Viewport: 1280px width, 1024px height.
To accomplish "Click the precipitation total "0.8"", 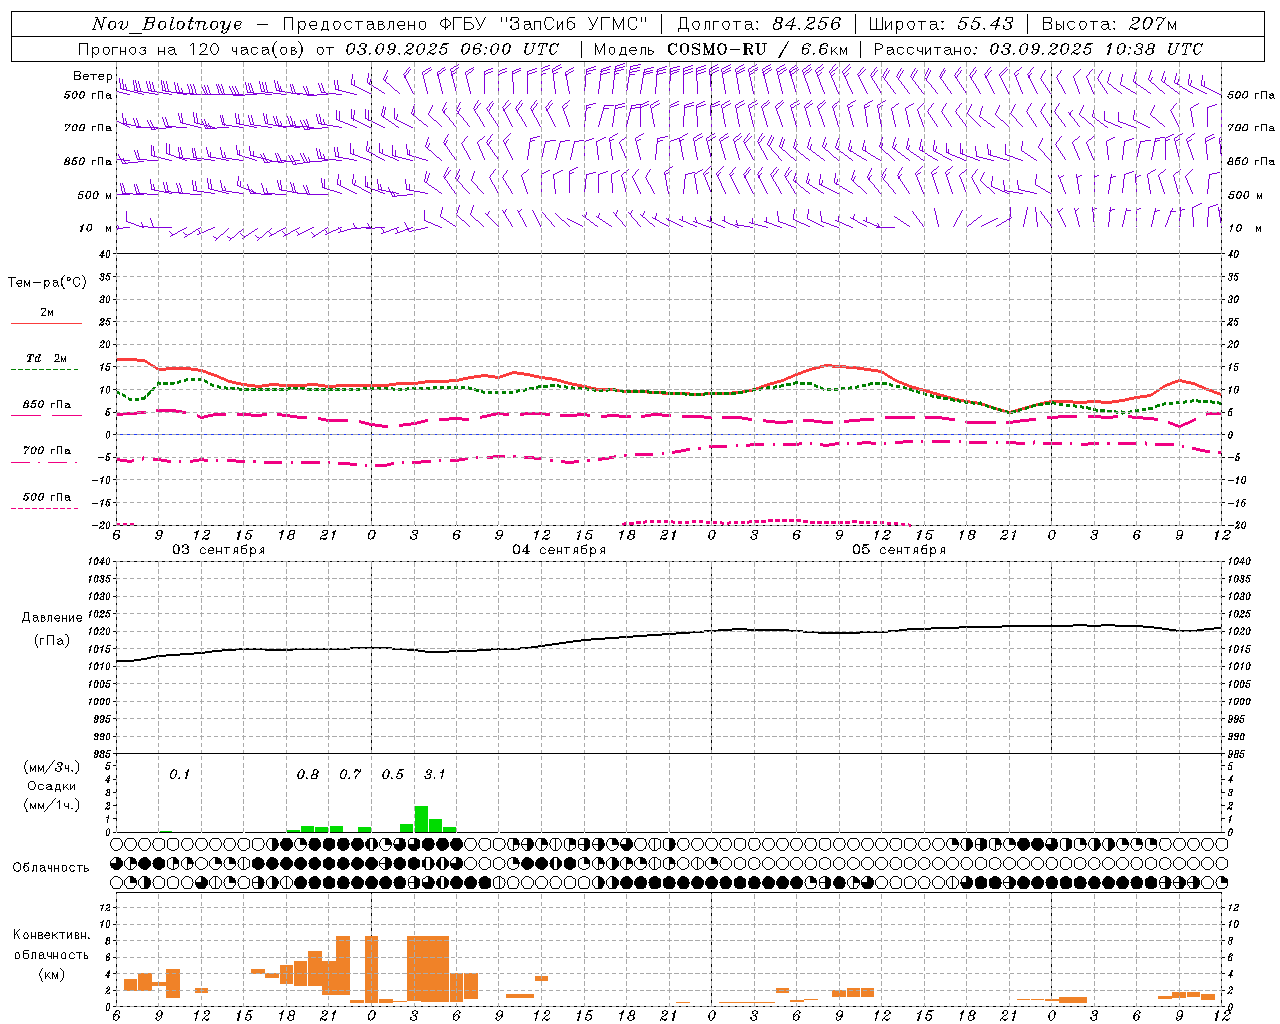I will click(308, 775).
